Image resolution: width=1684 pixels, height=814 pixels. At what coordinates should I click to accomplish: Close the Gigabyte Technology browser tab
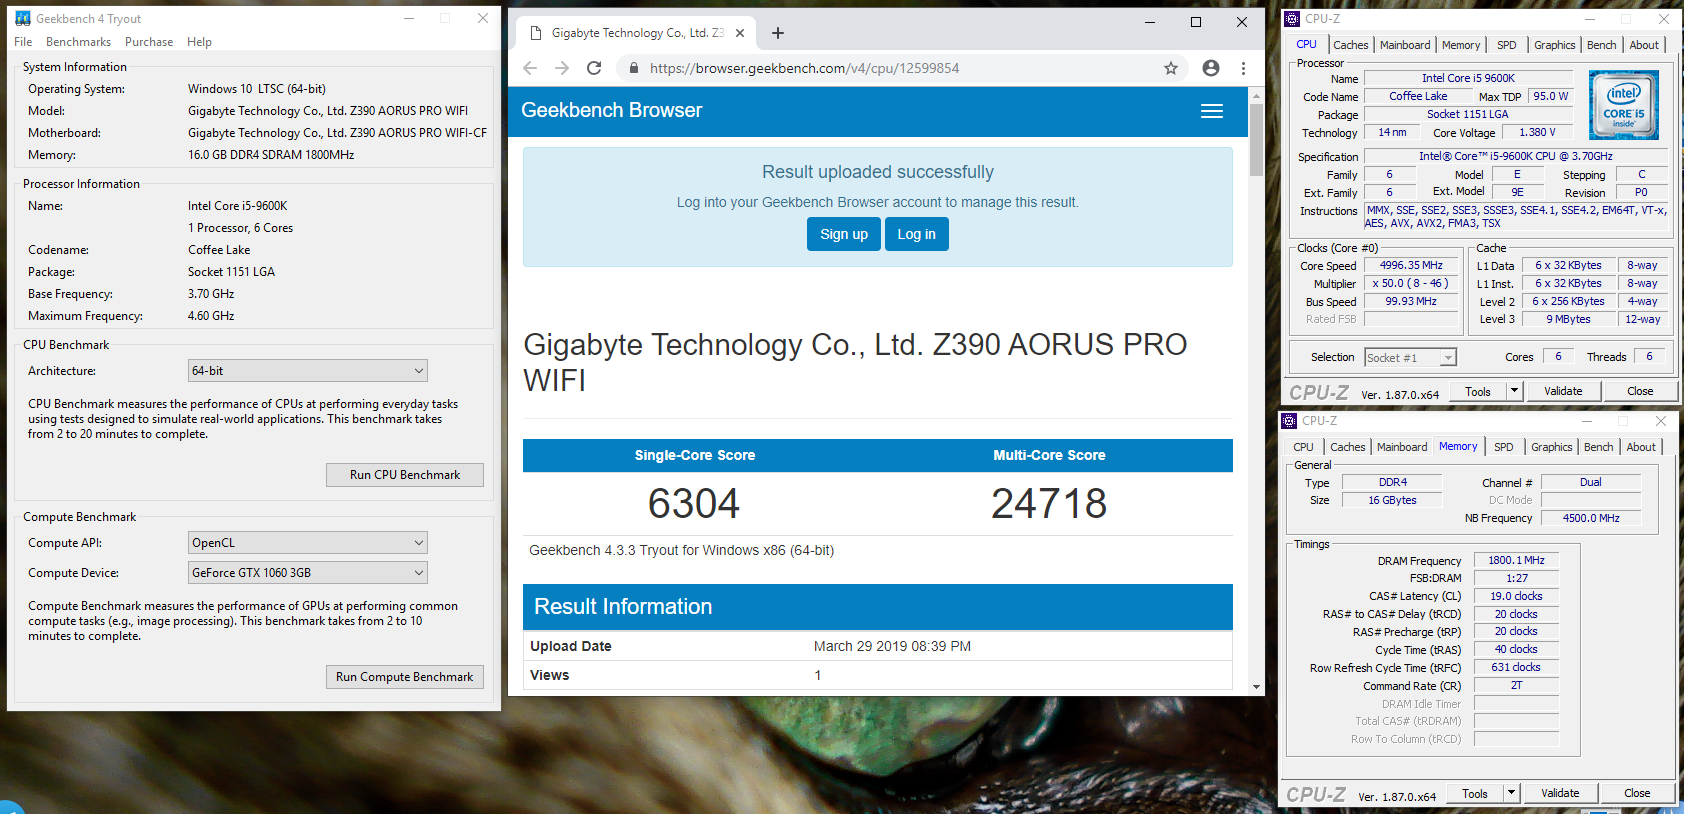pyautogui.click(x=740, y=33)
